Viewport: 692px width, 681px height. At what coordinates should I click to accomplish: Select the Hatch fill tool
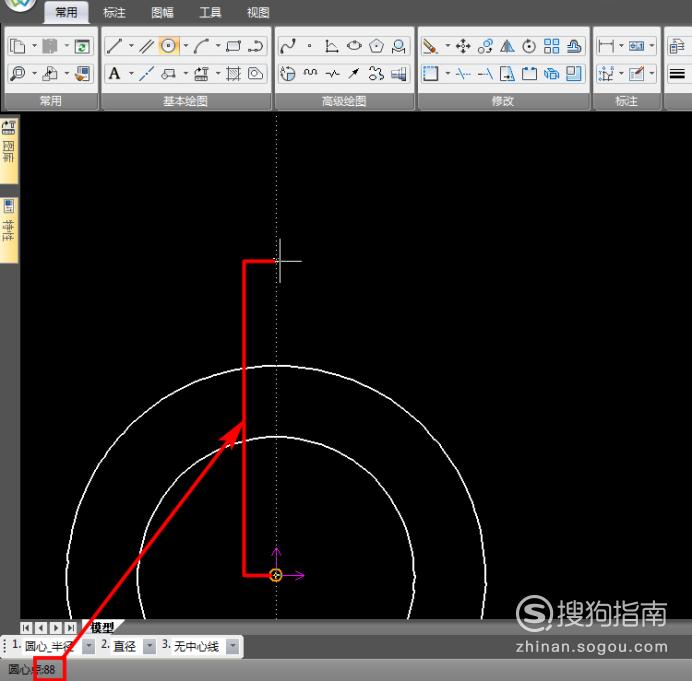point(233,73)
